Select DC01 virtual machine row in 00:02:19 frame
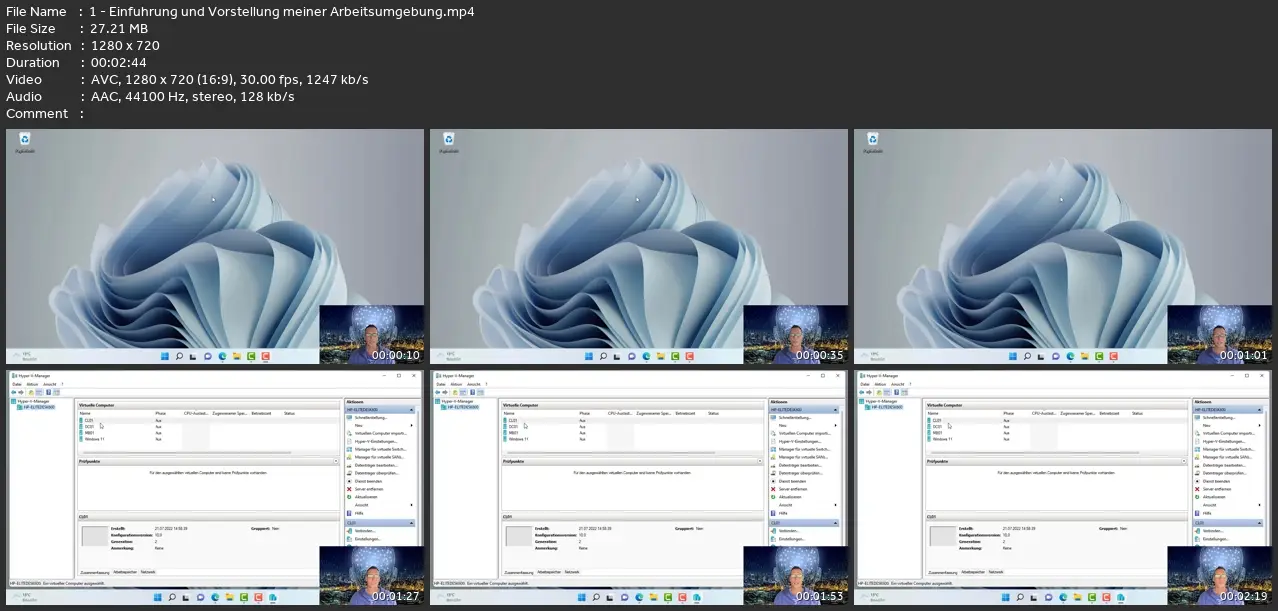This screenshot has width=1278, height=611. tap(1058, 426)
